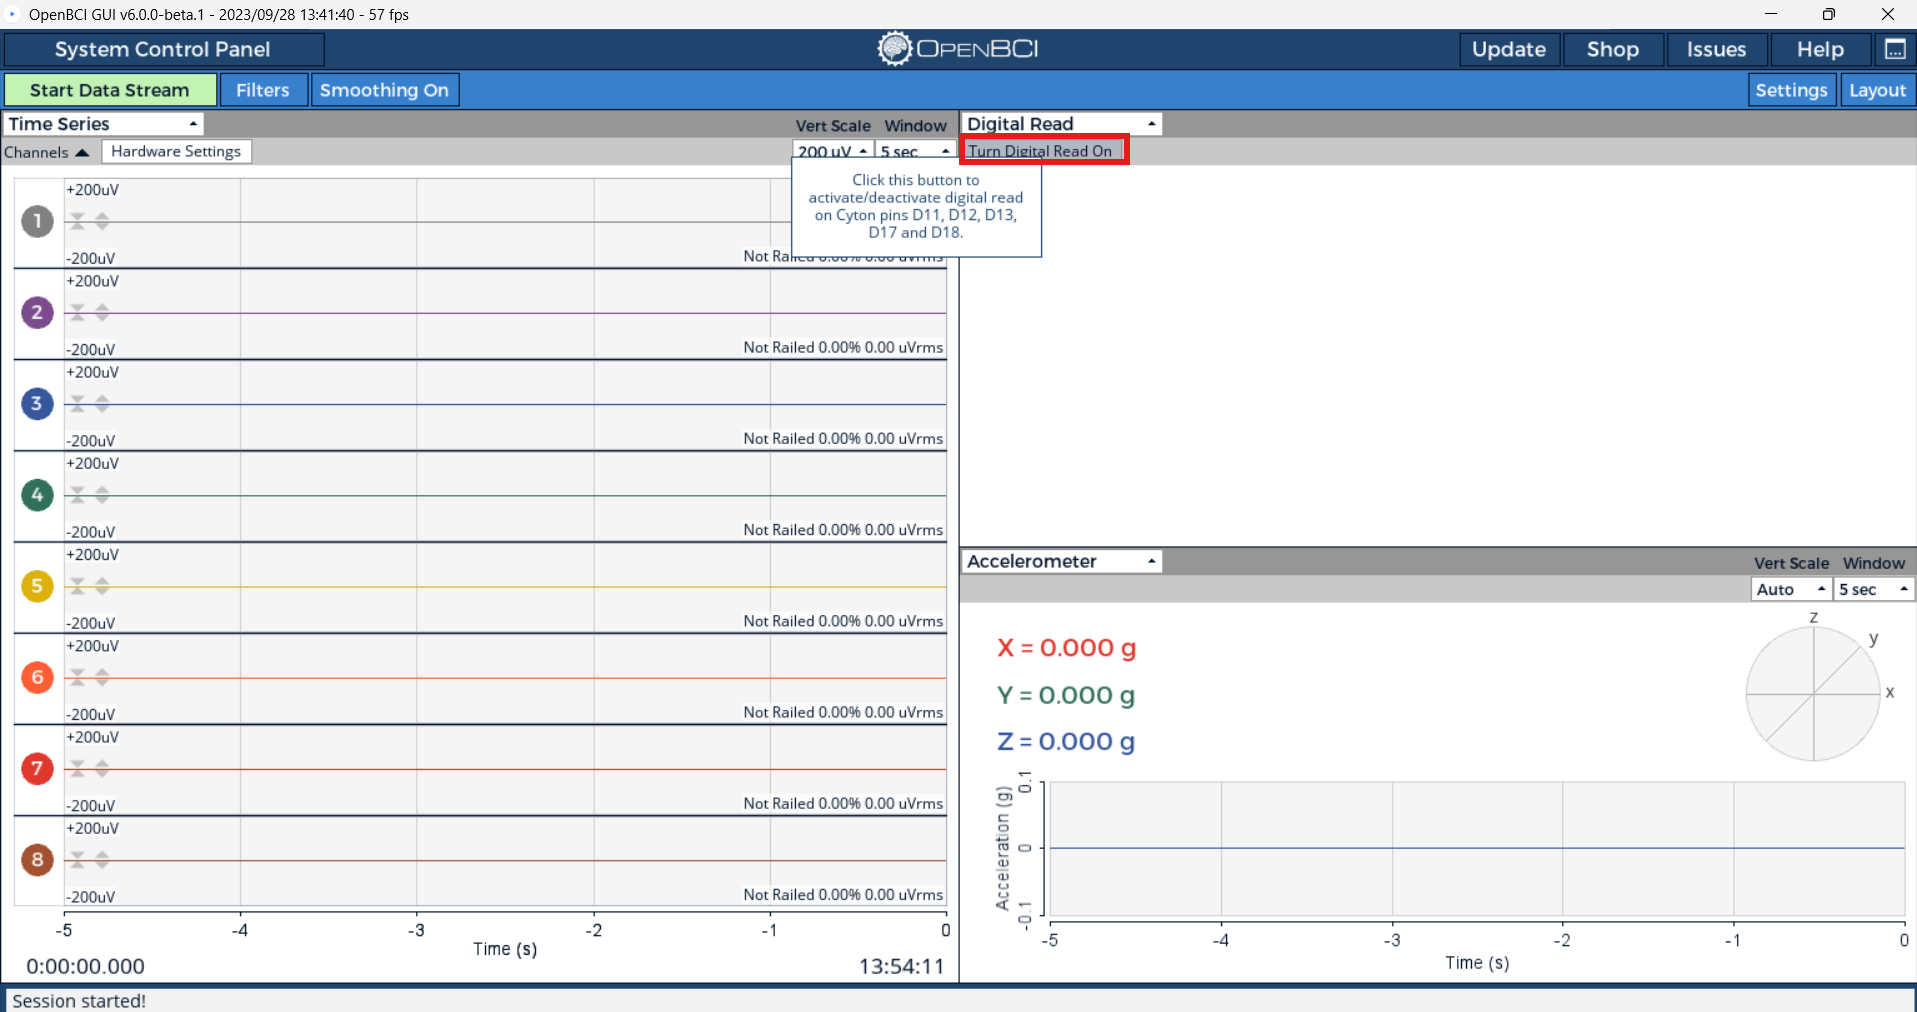The image size is (1917, 1012).
Task: Toggle channel 6 orange number circle
Action: point(37,677)
